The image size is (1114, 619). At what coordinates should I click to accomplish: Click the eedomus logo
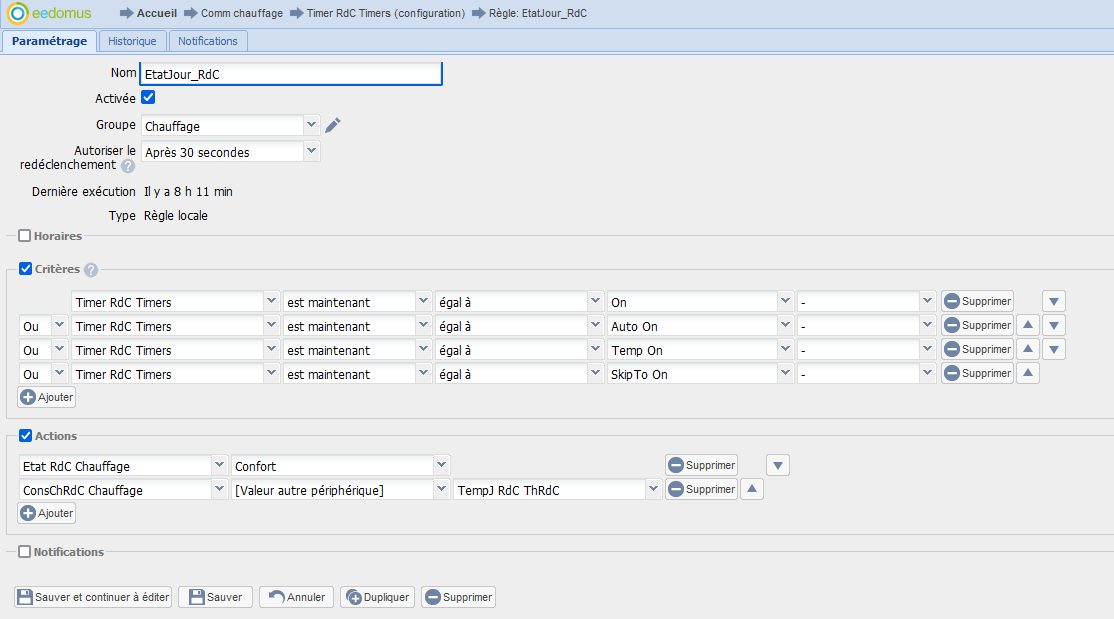pos(49,13)
